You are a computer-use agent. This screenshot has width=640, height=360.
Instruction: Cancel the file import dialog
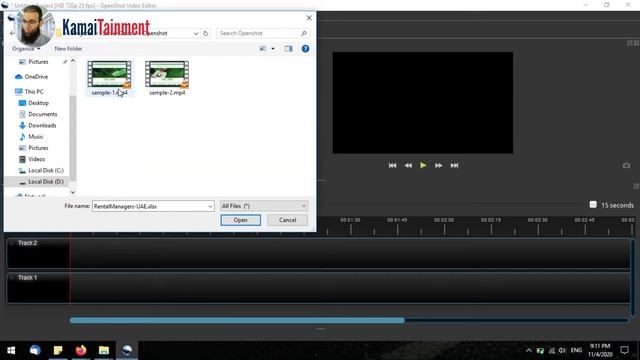pyautogui.click(x=287, y=220)
